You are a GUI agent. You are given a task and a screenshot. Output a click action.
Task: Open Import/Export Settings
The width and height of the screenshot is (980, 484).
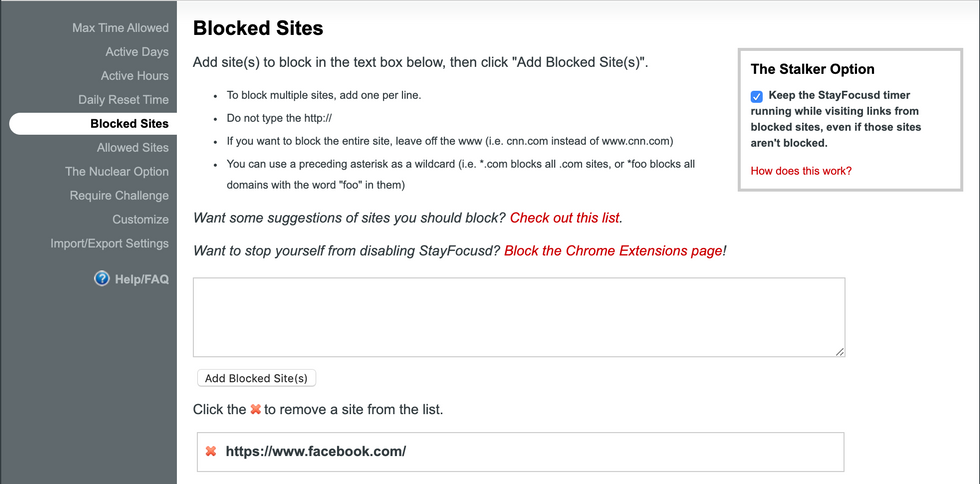click(x=110, y=244)
